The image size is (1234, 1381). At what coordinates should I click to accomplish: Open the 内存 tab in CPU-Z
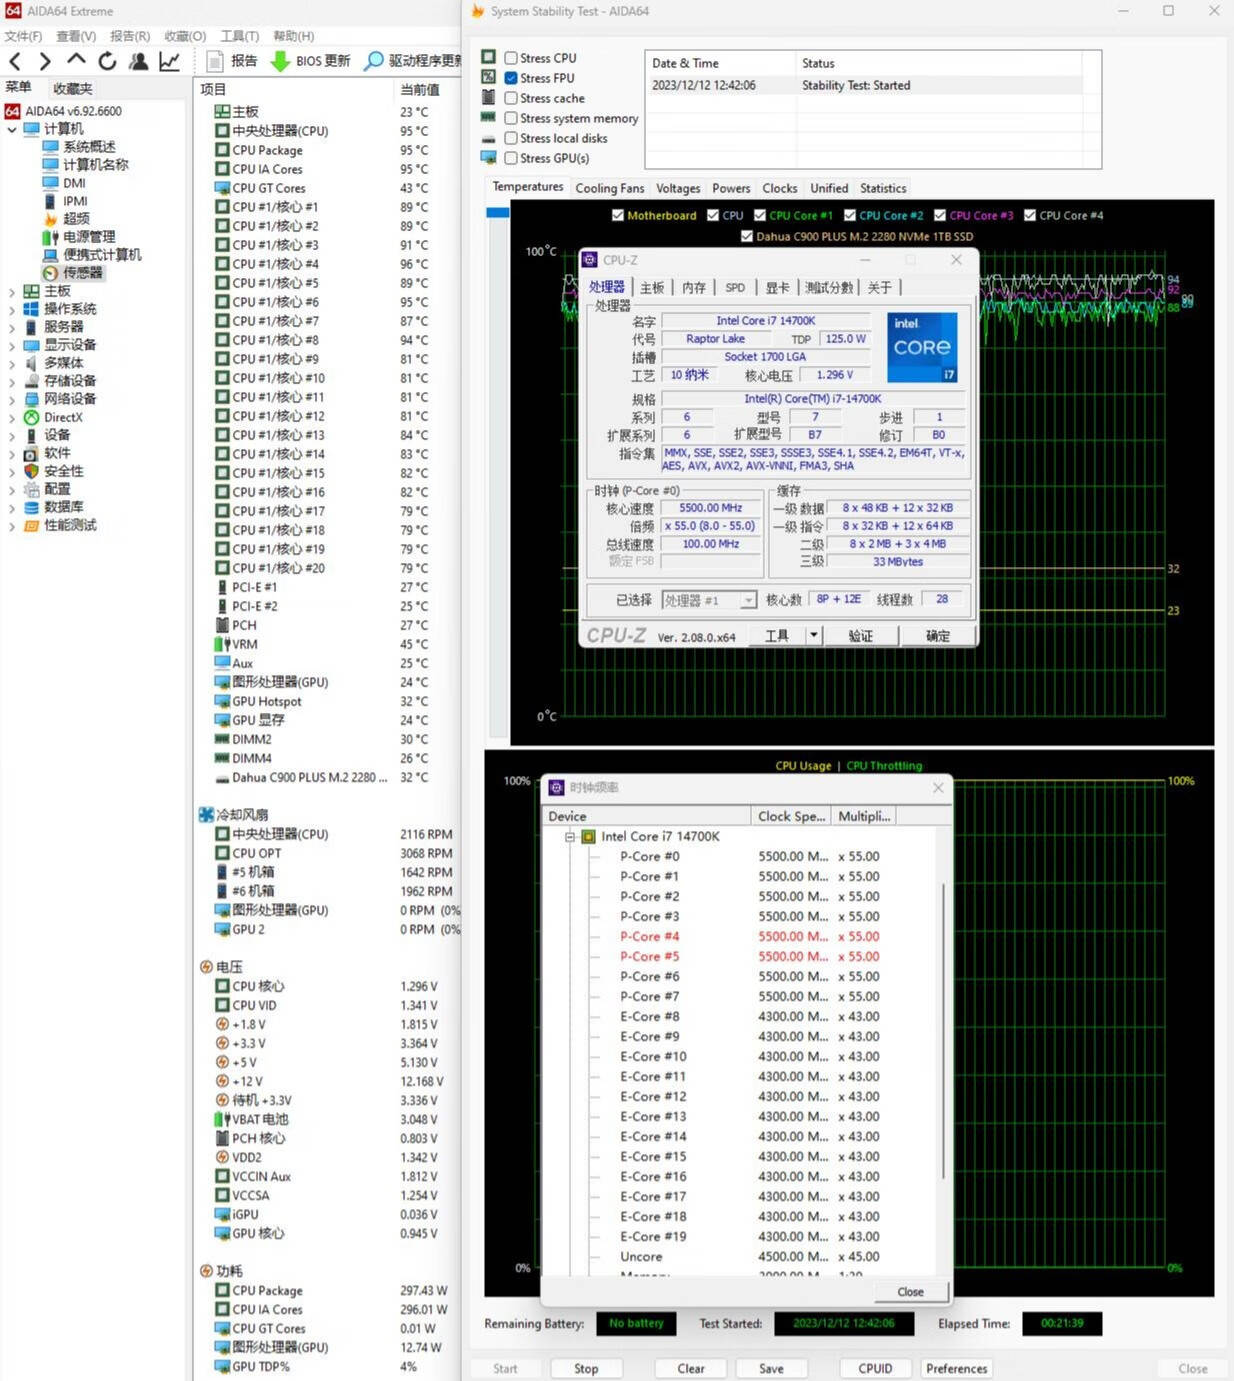694,288
